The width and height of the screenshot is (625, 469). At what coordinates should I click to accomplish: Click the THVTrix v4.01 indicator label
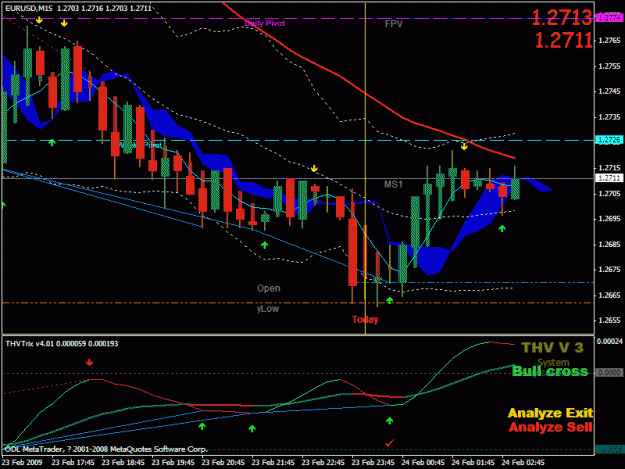[62, 344]
